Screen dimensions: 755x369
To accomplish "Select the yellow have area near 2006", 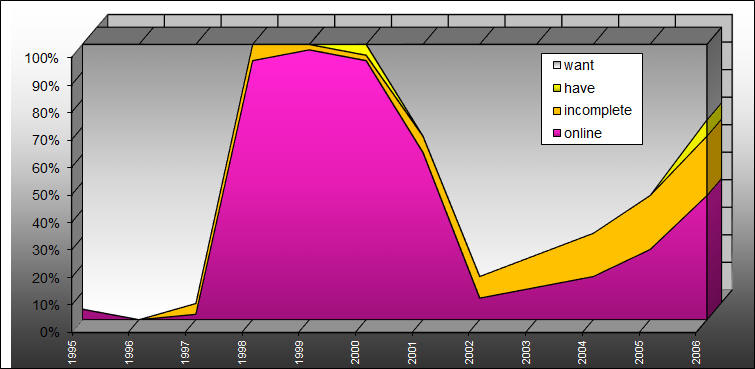I will pos(693,140).
